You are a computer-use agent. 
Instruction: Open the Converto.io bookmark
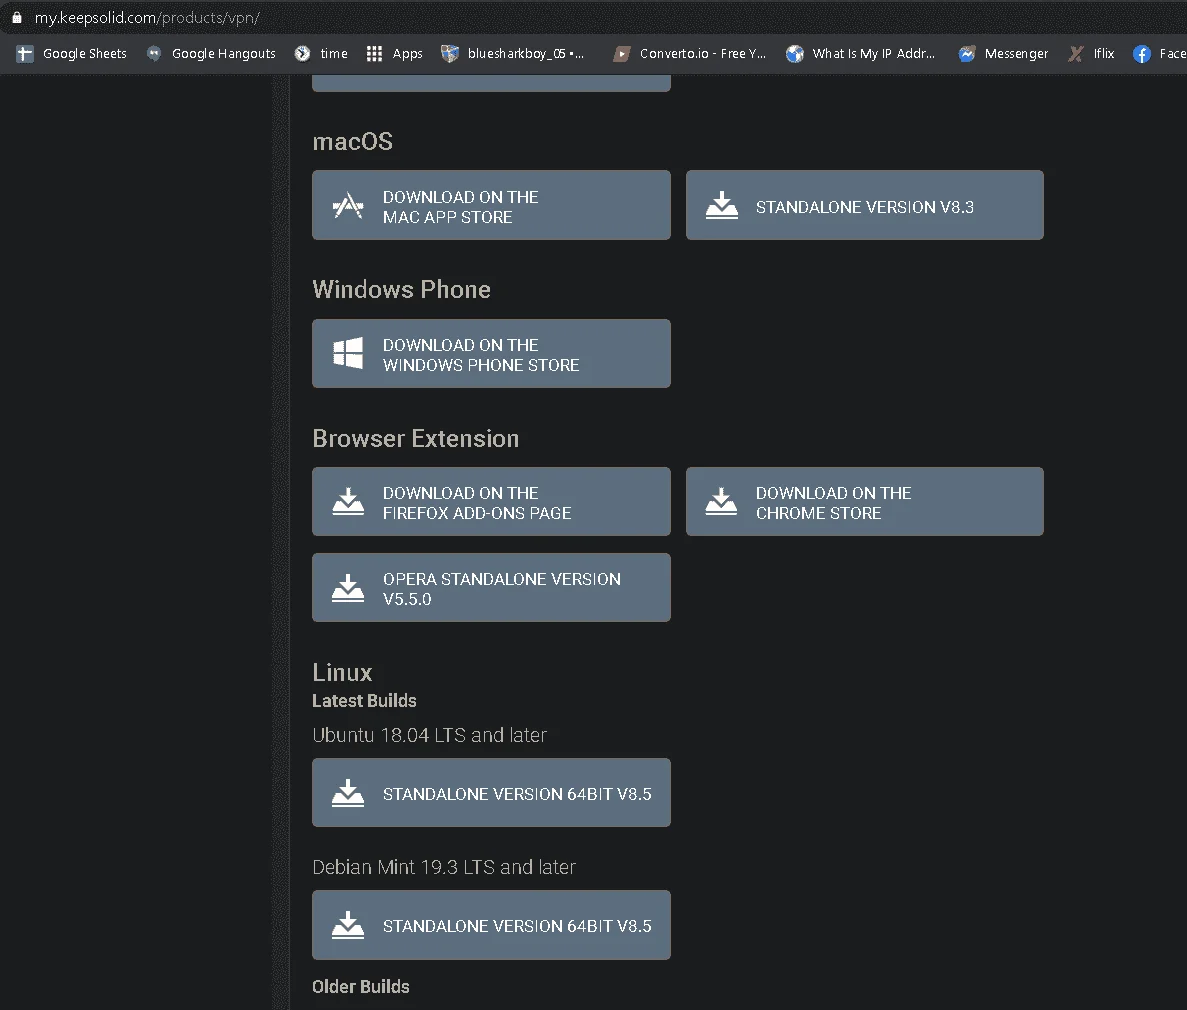pos(690,54)
